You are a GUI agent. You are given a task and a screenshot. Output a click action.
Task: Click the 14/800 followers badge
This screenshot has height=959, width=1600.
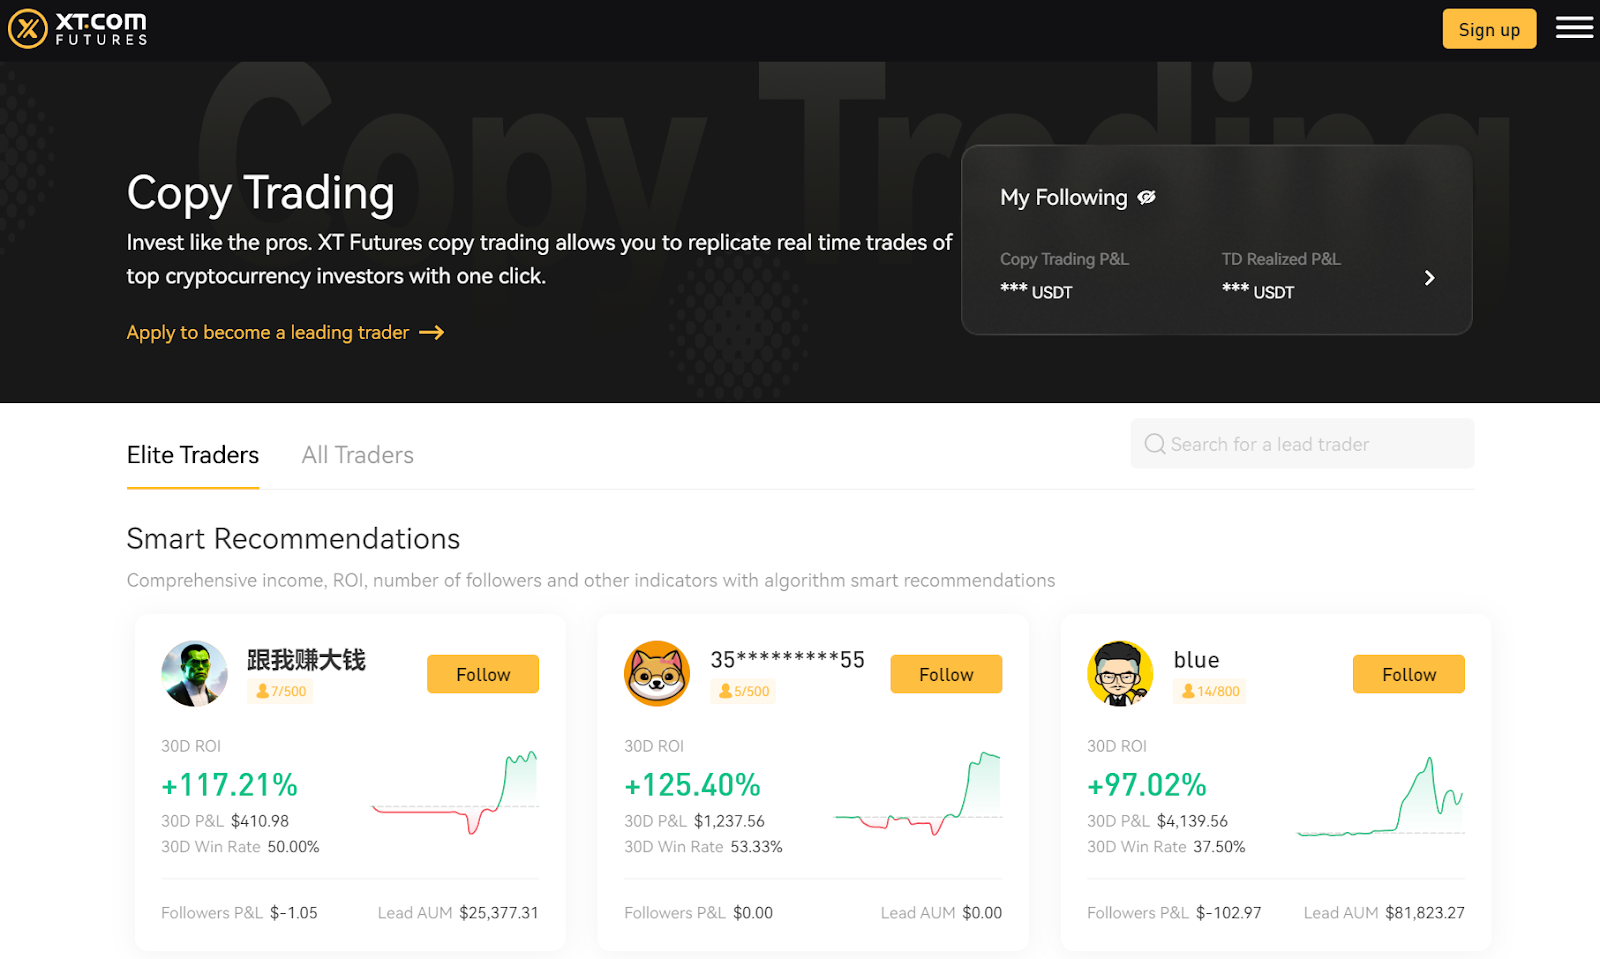pos(1210,691)
